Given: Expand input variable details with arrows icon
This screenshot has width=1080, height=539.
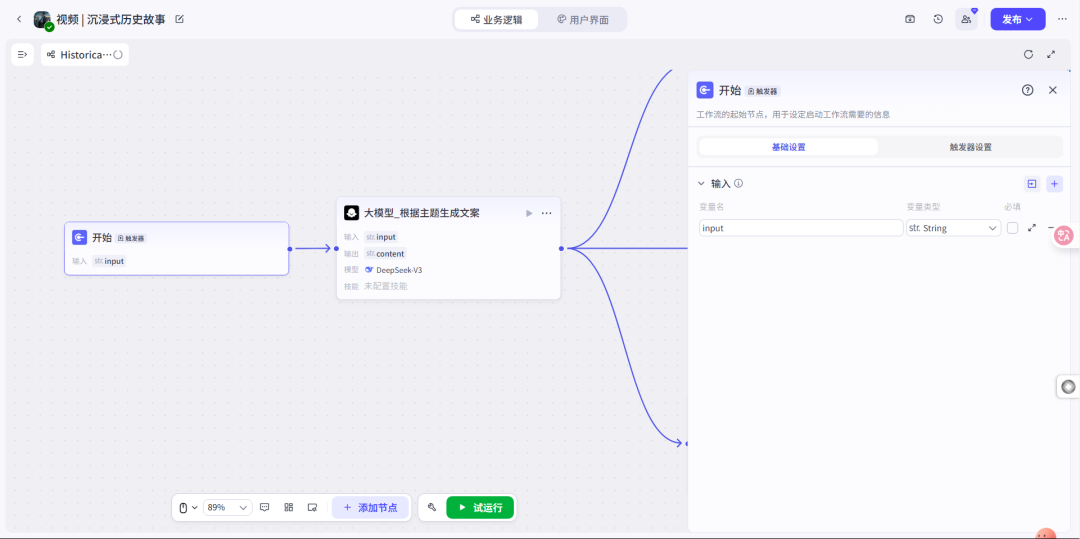Looking at the screenshot, I should point(1032,228).
